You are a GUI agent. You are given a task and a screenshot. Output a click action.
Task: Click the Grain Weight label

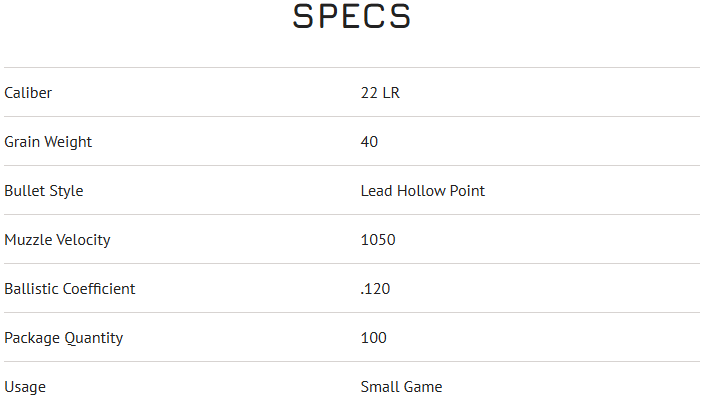point(48,142)
